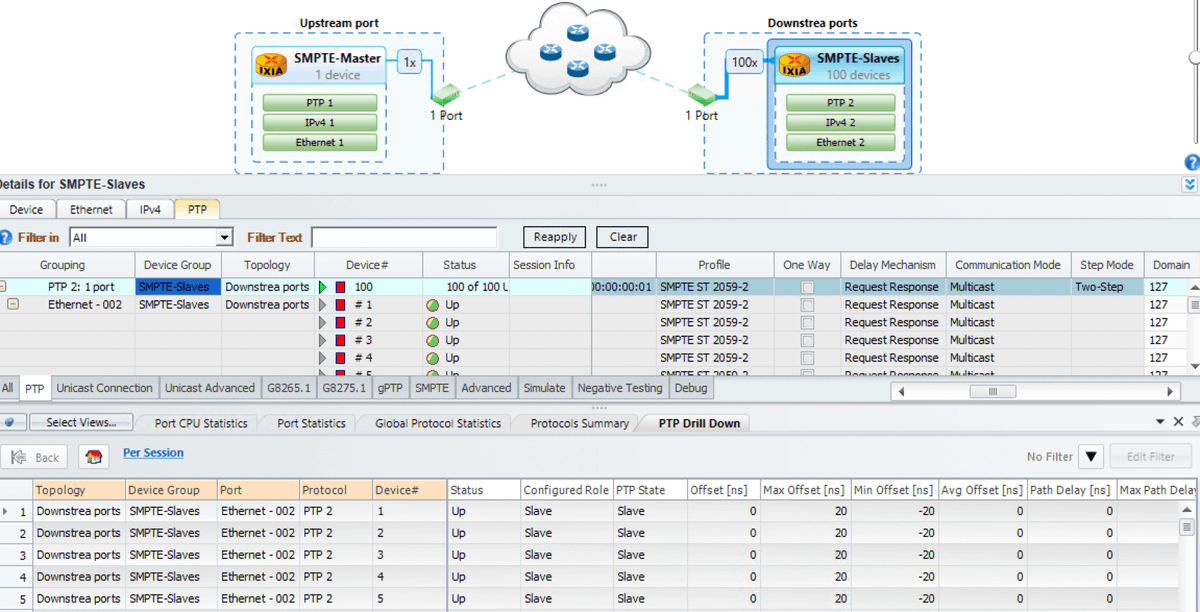Click the Two-Step cell in Step Mode column

(x=1107, y=287)
